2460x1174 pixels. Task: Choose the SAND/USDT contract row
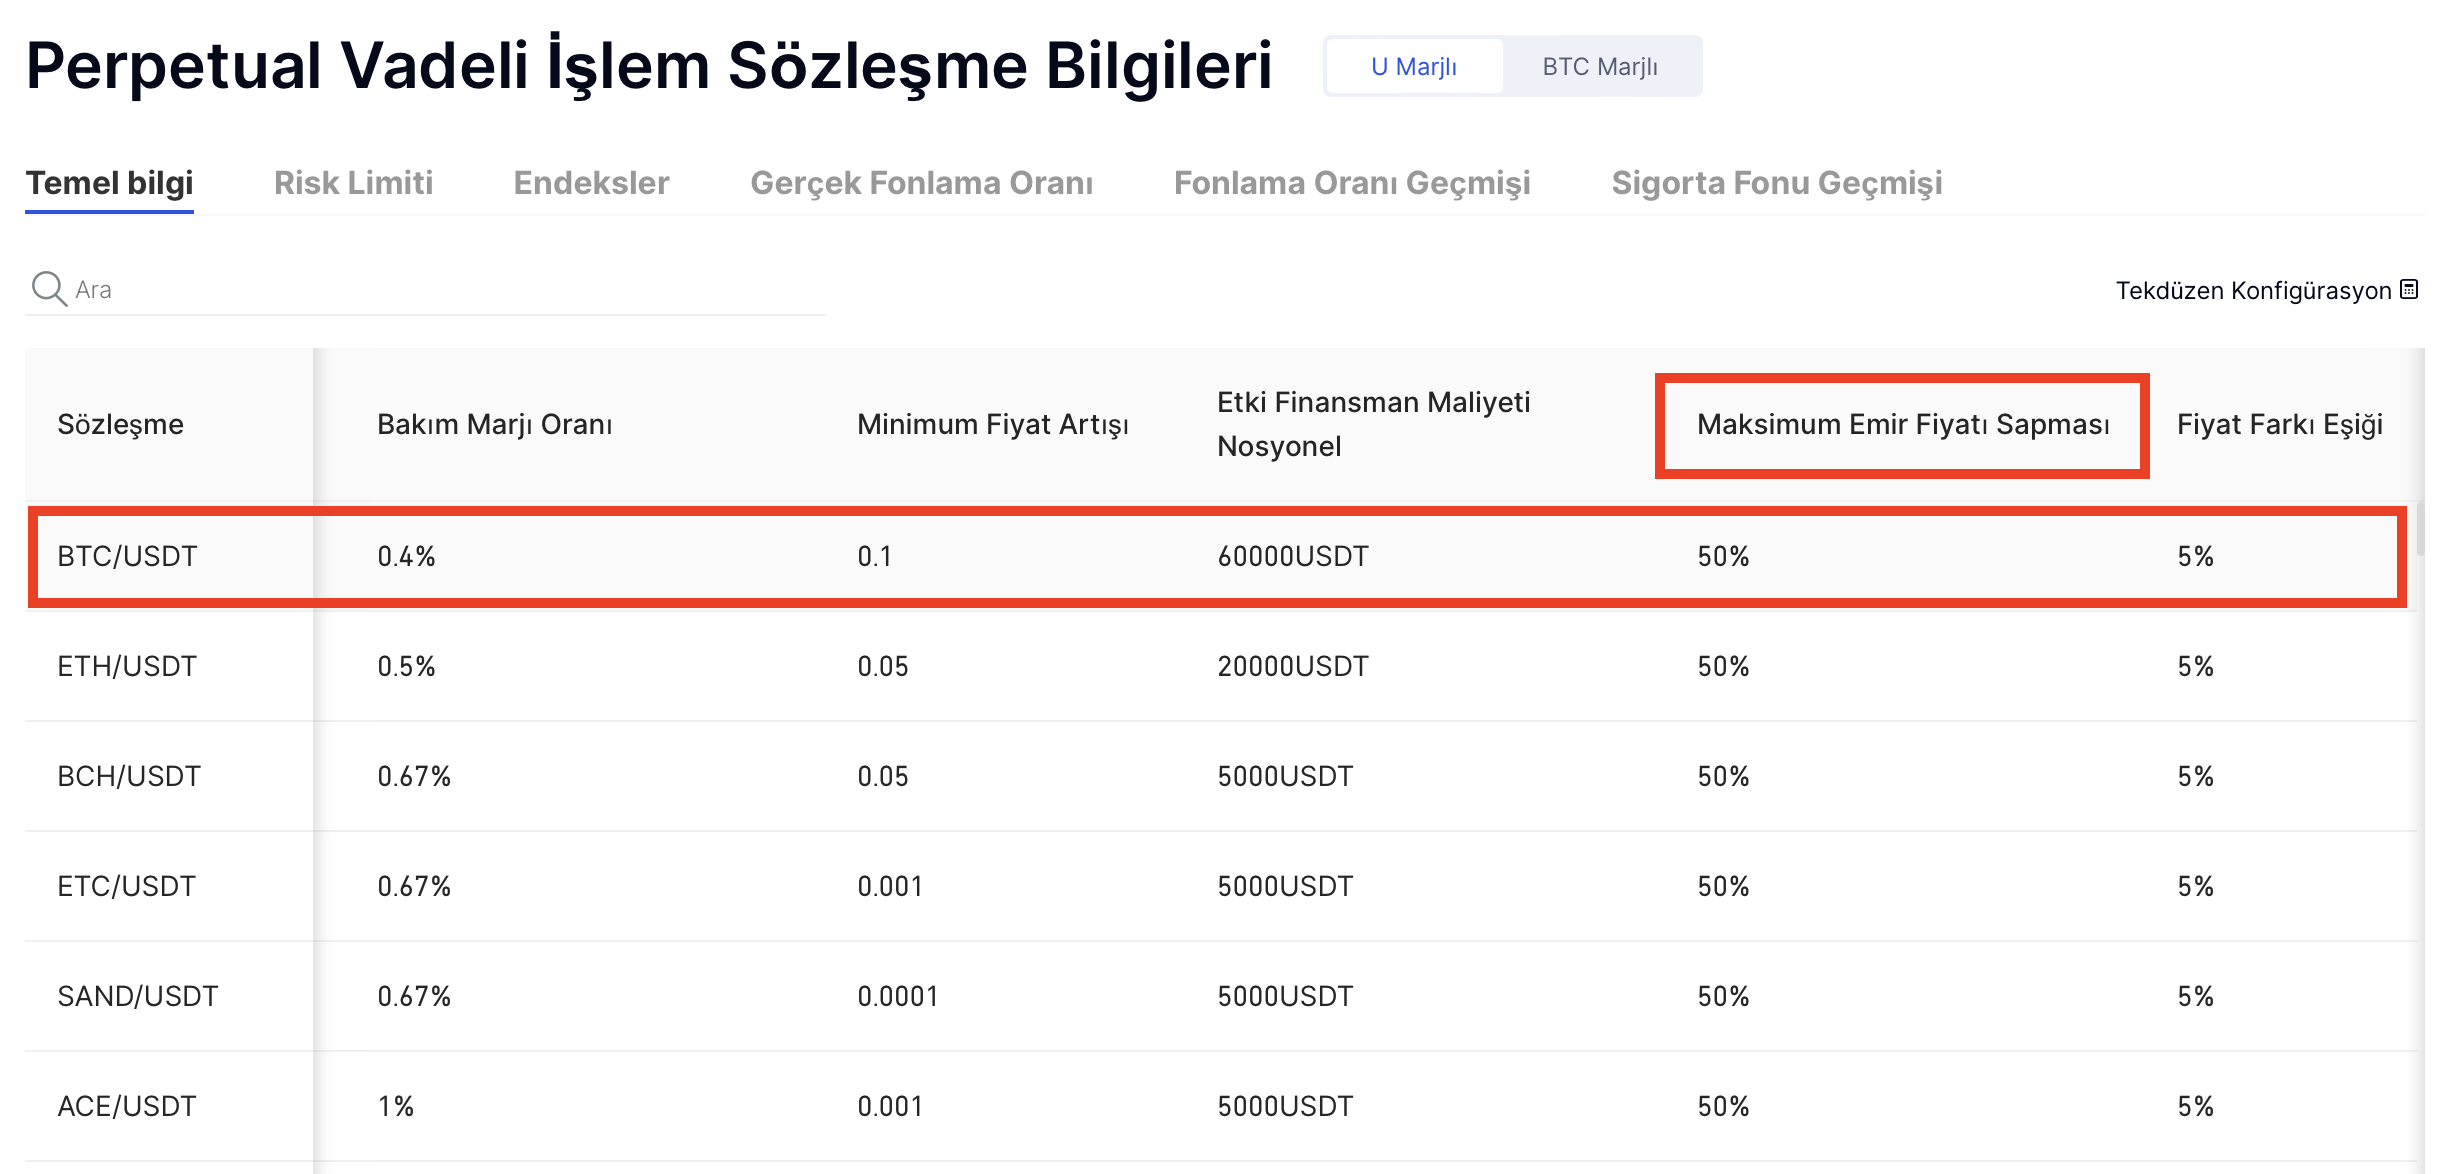(138, 996)
